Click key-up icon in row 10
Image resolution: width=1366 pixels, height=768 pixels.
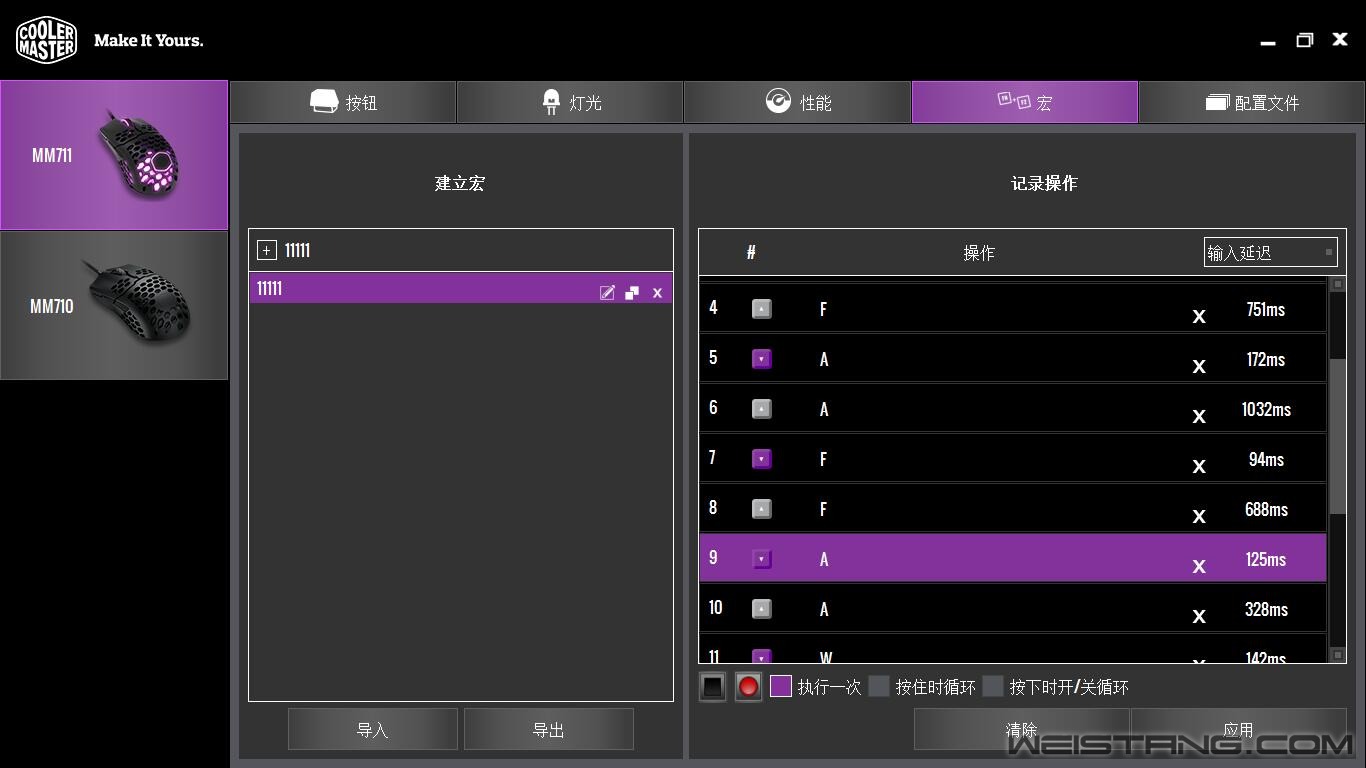(761, 609)
